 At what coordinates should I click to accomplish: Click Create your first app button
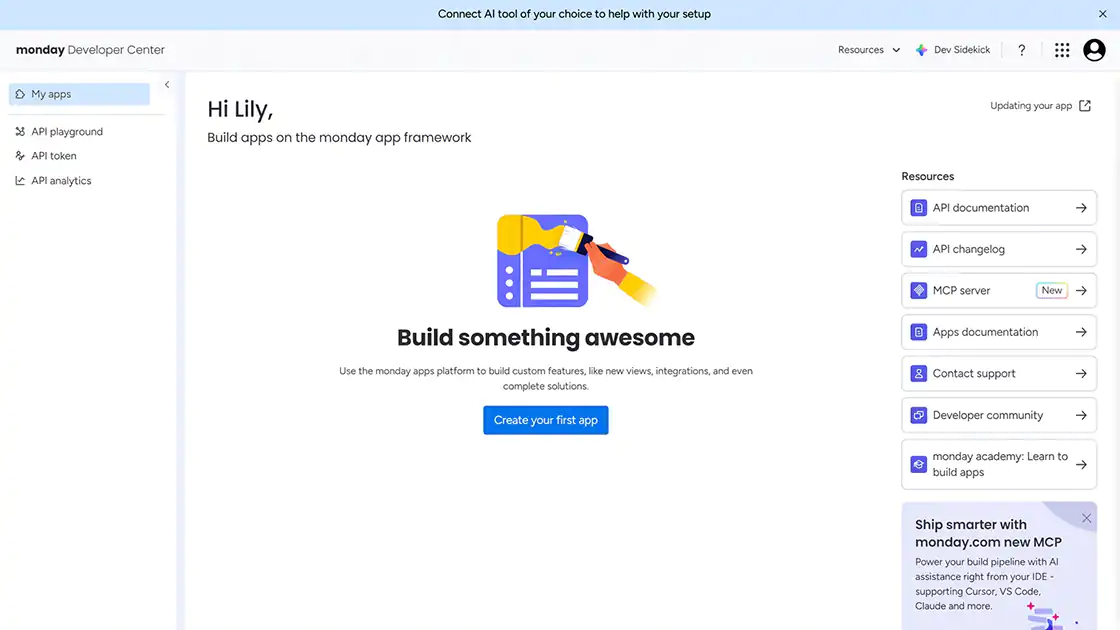pyautogui.click(x=546, y=420)
